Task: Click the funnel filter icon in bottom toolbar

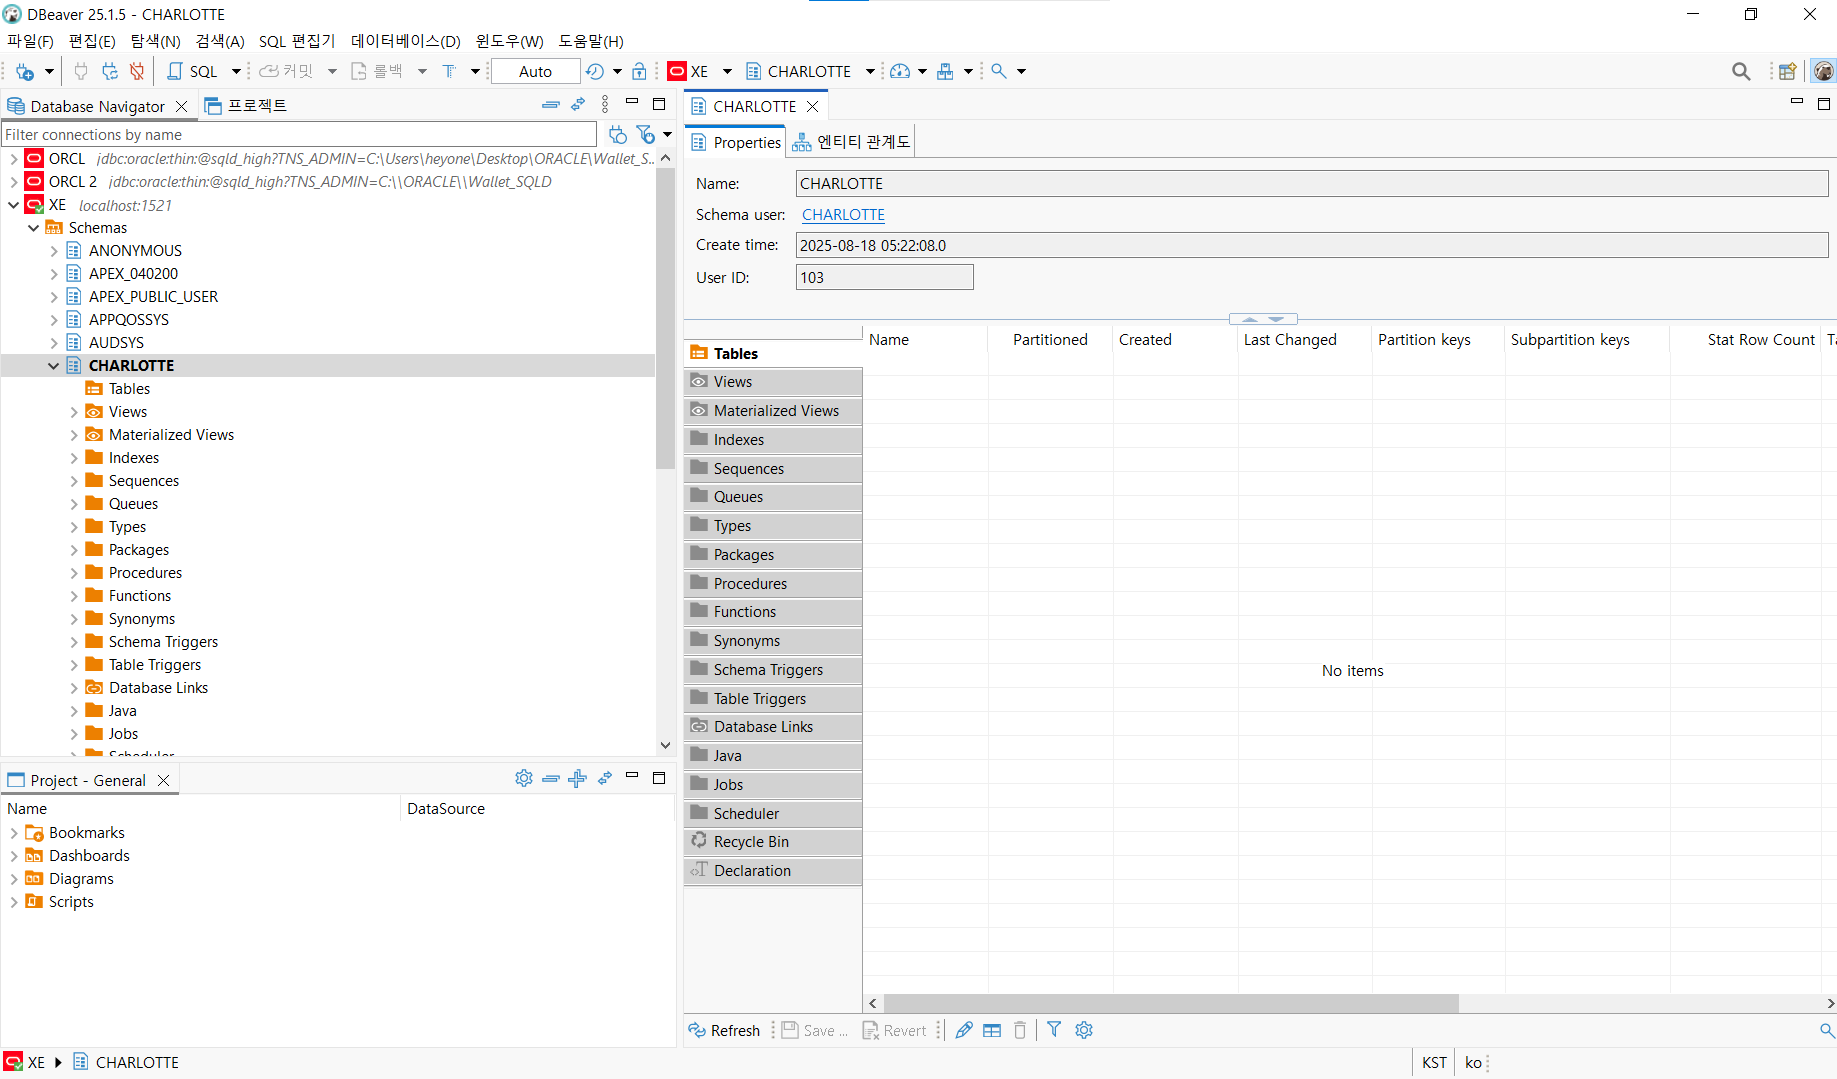Action: click(1054, 1030)
